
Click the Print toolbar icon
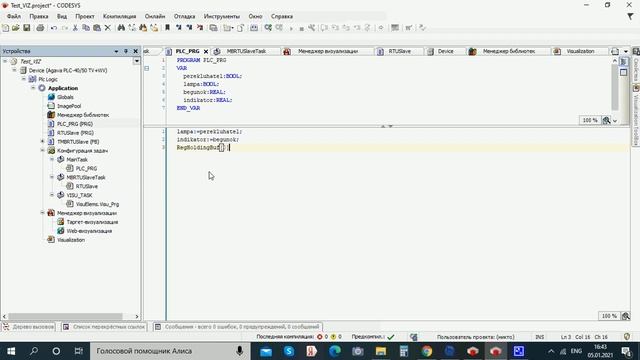40,28
